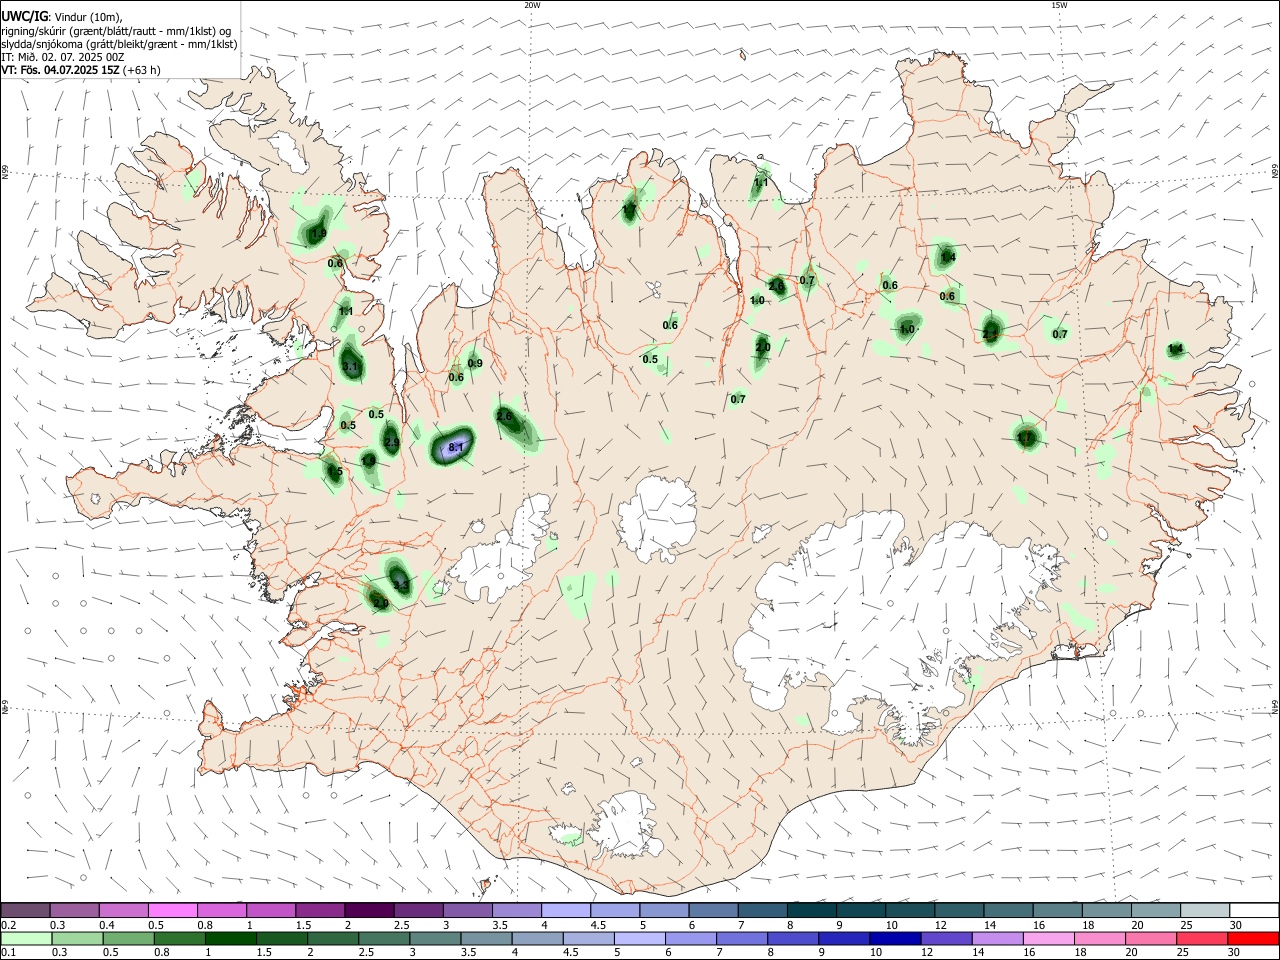Image resolution: width=1280 pixels, height=960 pixels.
Task: Click the 20W longitude label
Action: [532, 5]
